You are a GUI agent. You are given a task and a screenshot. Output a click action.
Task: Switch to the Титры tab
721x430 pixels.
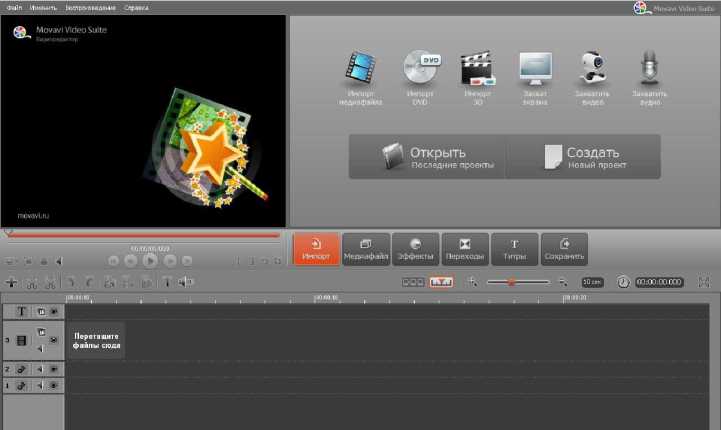pyautogui.click(x=515, y=249)
